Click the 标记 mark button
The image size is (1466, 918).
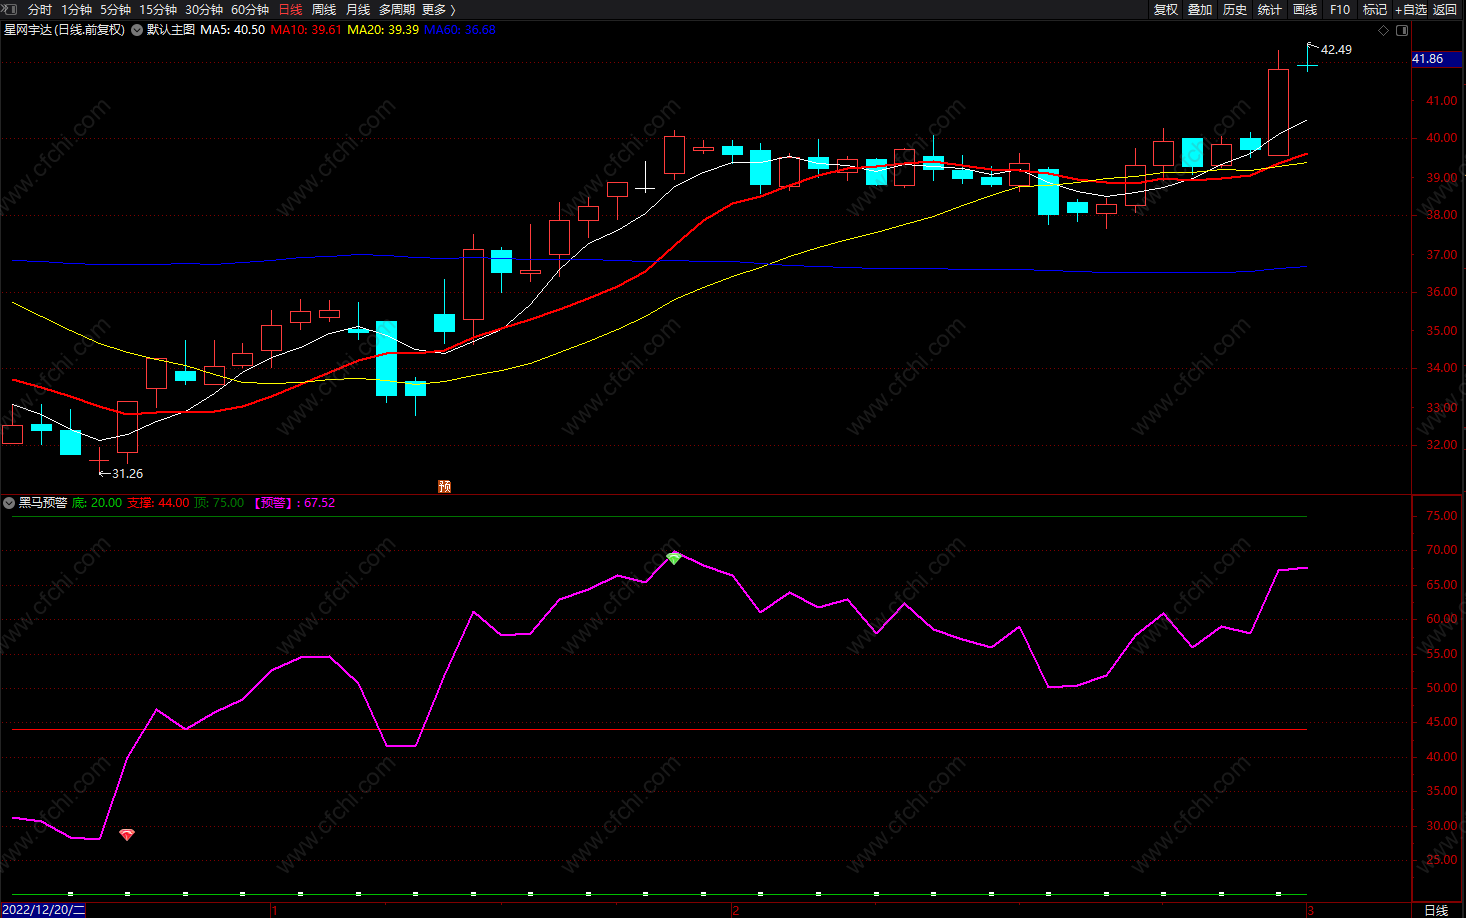[1375, 9]
